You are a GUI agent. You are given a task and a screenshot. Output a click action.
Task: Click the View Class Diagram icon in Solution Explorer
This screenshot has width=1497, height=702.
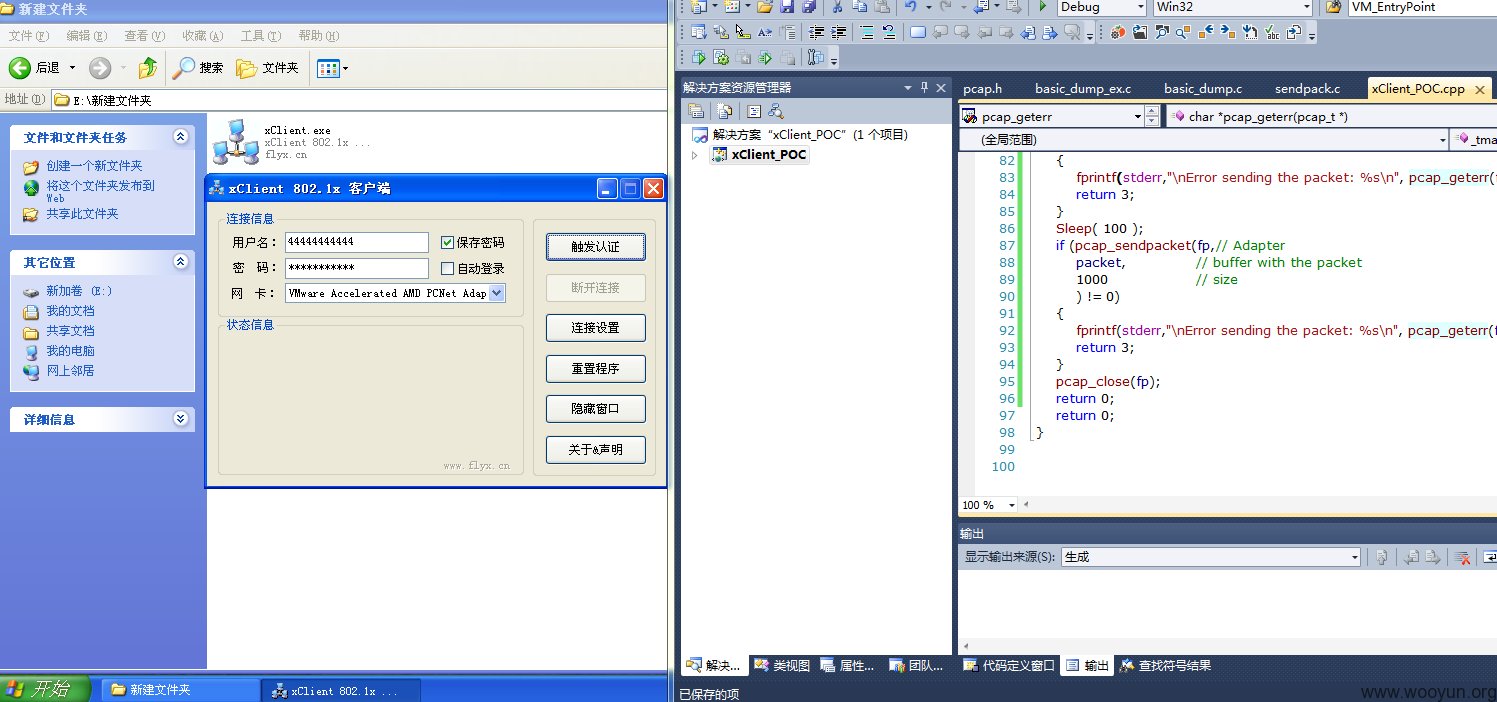[775, 111]
